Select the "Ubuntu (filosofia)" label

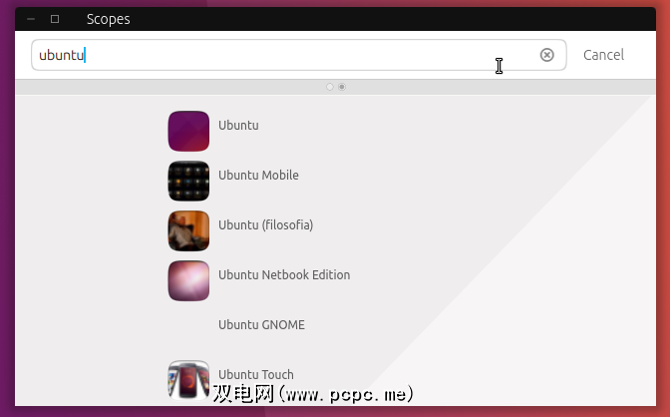click(266, 225)
